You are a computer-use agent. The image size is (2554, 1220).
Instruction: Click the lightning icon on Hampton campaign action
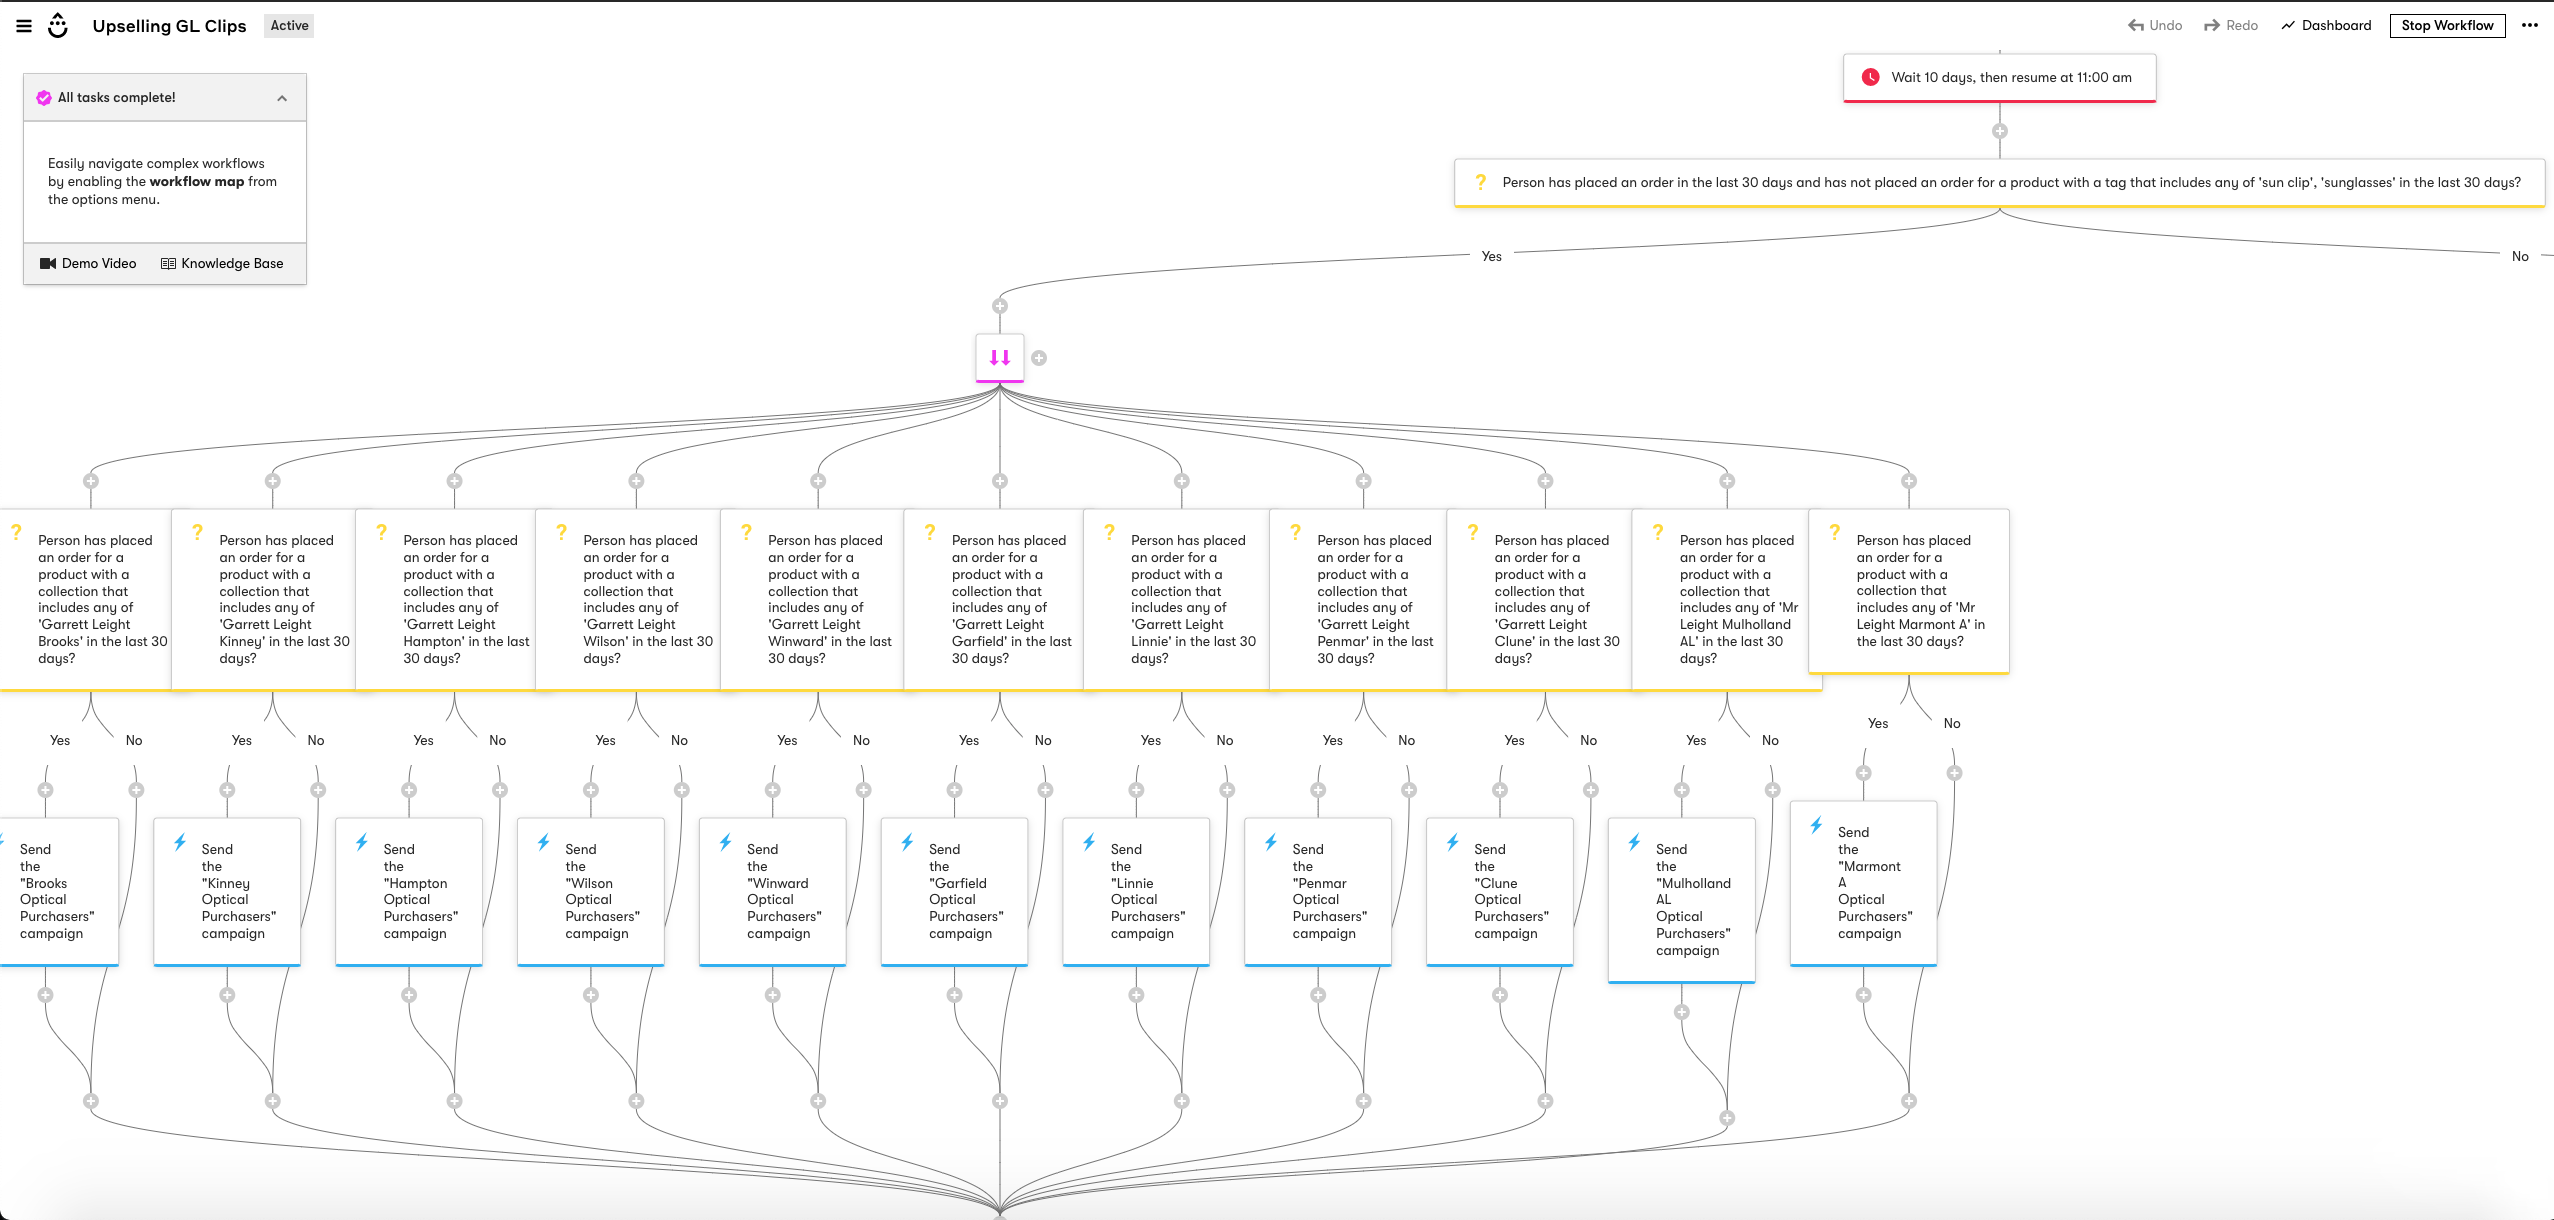point(362,842)
